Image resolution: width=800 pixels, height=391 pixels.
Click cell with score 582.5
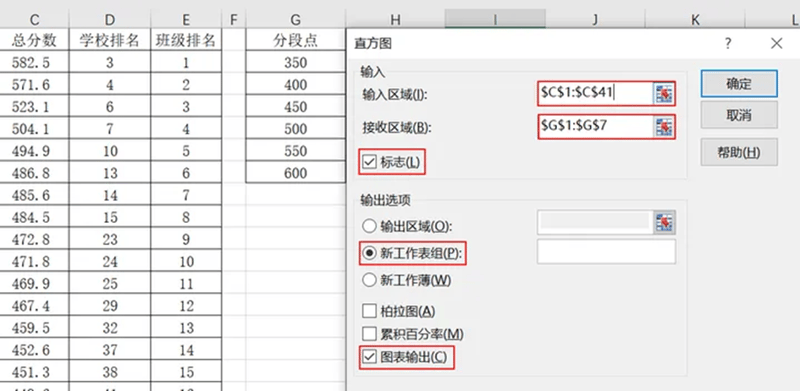click(34, 62)
